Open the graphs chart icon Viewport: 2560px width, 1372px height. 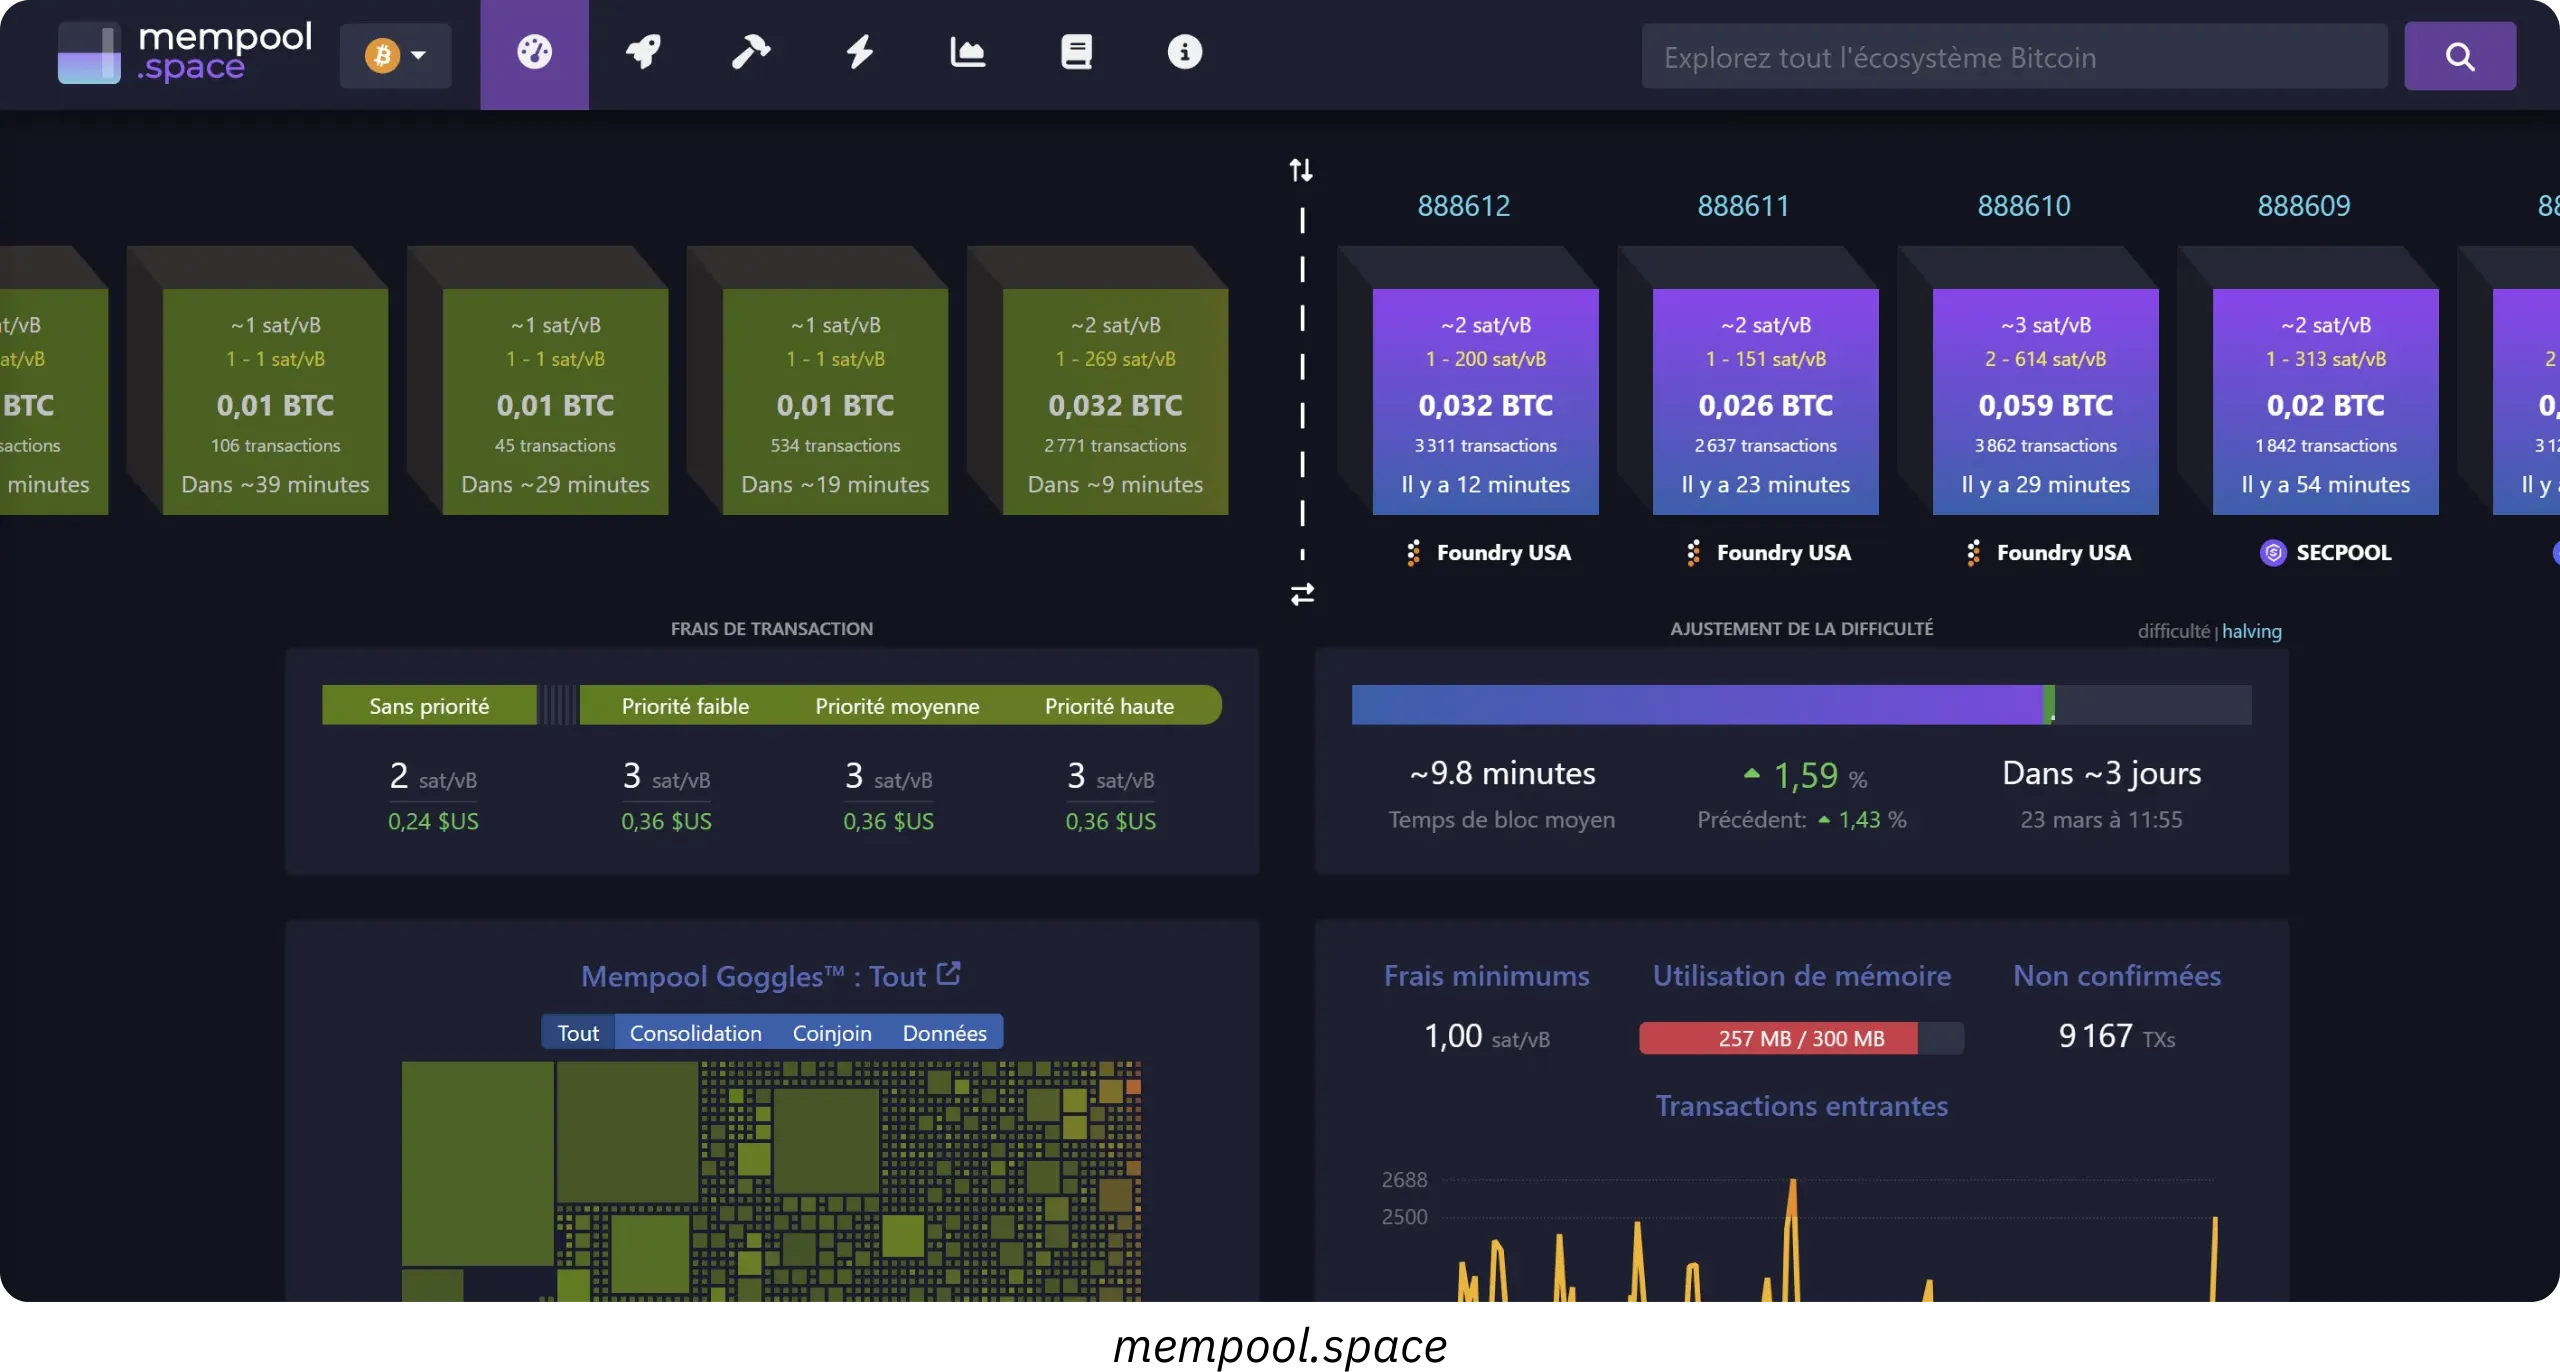click(967, 53)
